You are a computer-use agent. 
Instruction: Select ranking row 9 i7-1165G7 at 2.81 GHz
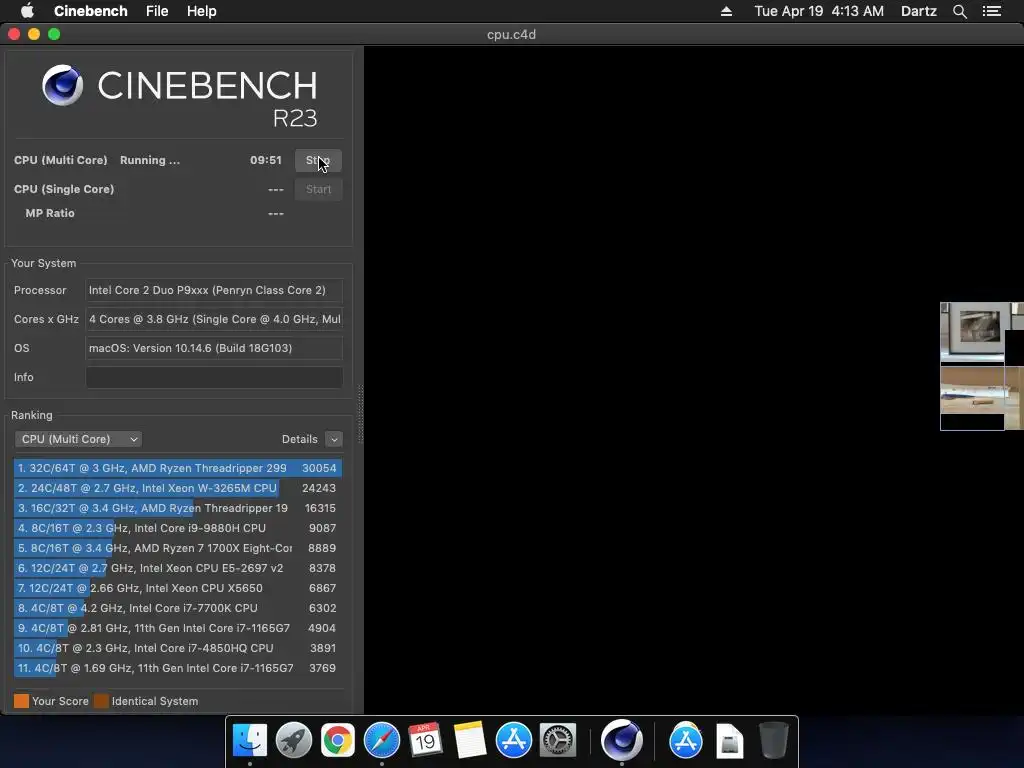177,628
